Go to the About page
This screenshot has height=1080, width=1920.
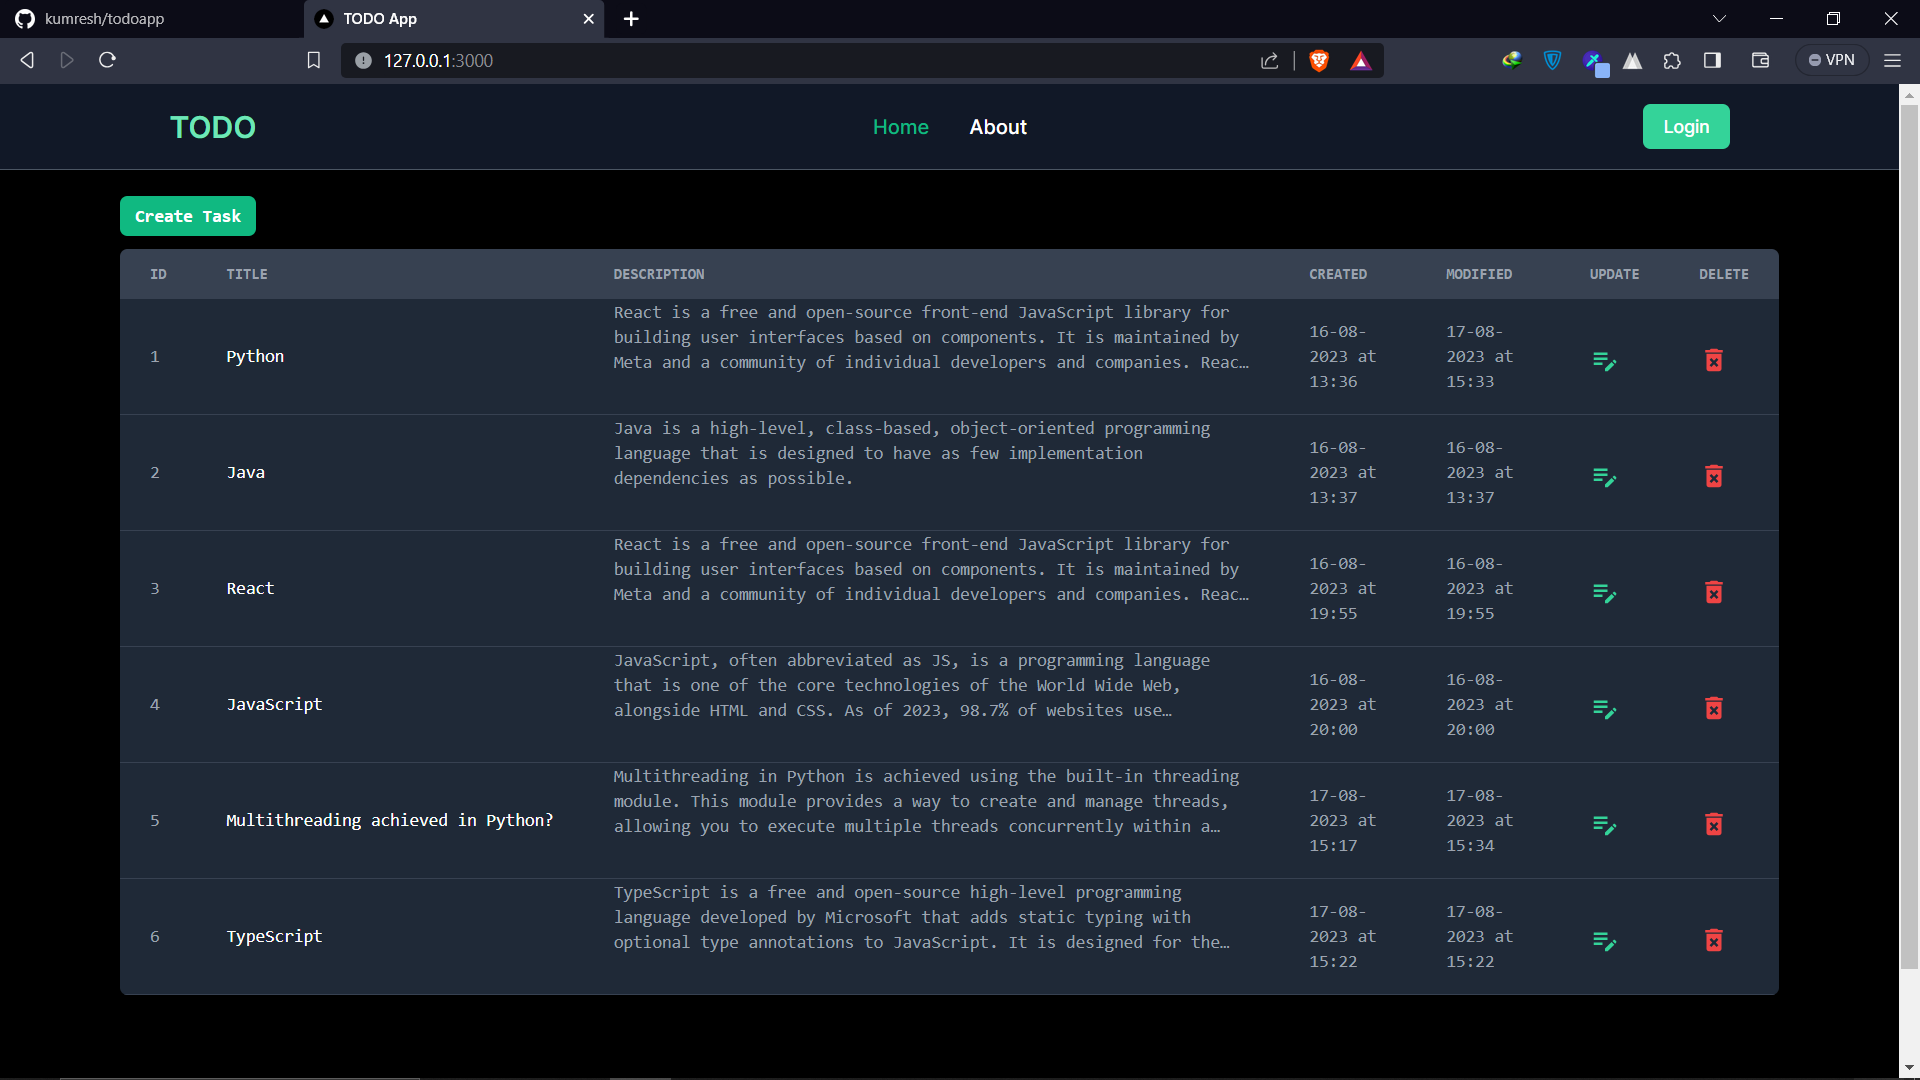[997, 127]
